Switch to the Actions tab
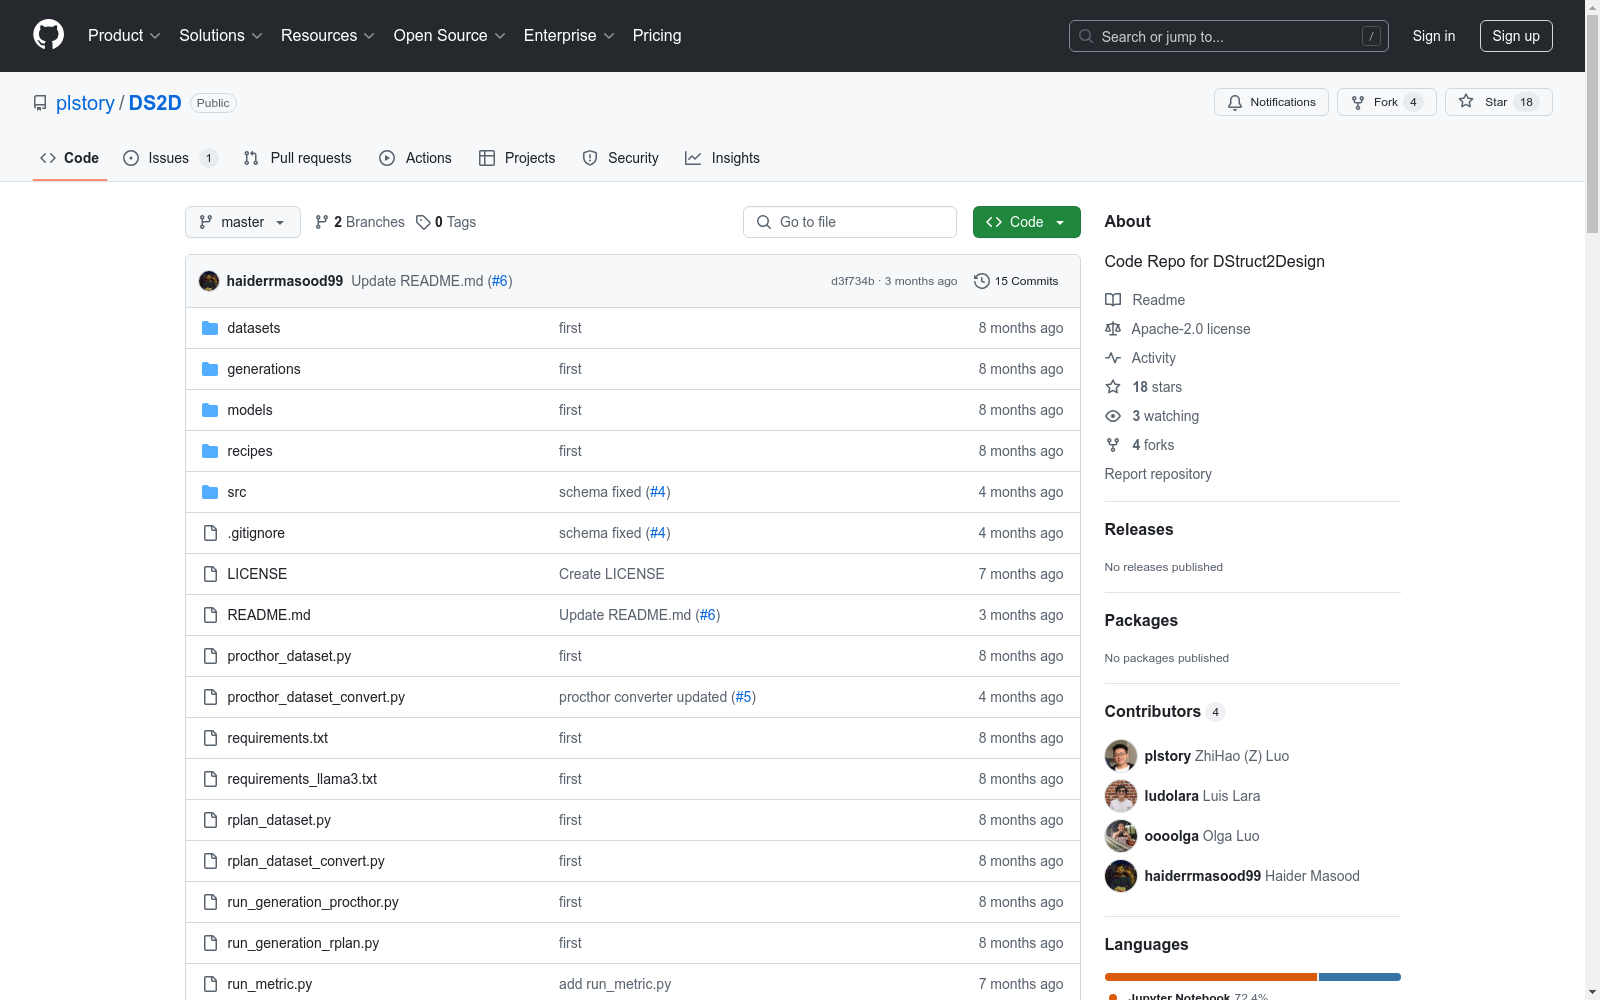1600x1000 pixels. (x=416, y=158)
